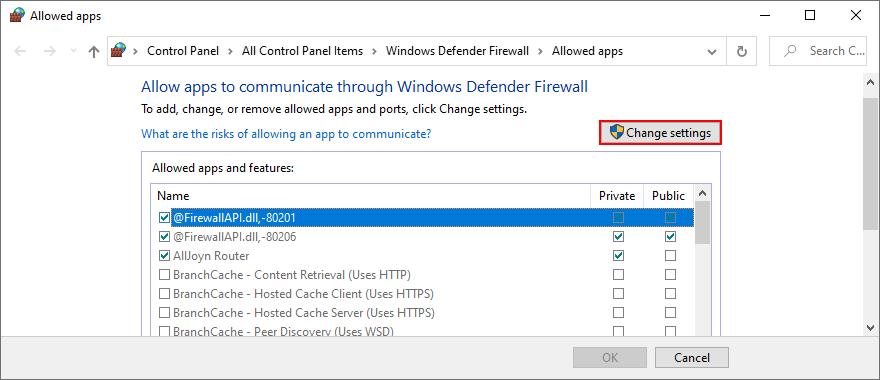The height and width of the screenshot is (380, 880).
Task: Open the risks of allowing an app link
Action: coord(286,134)
